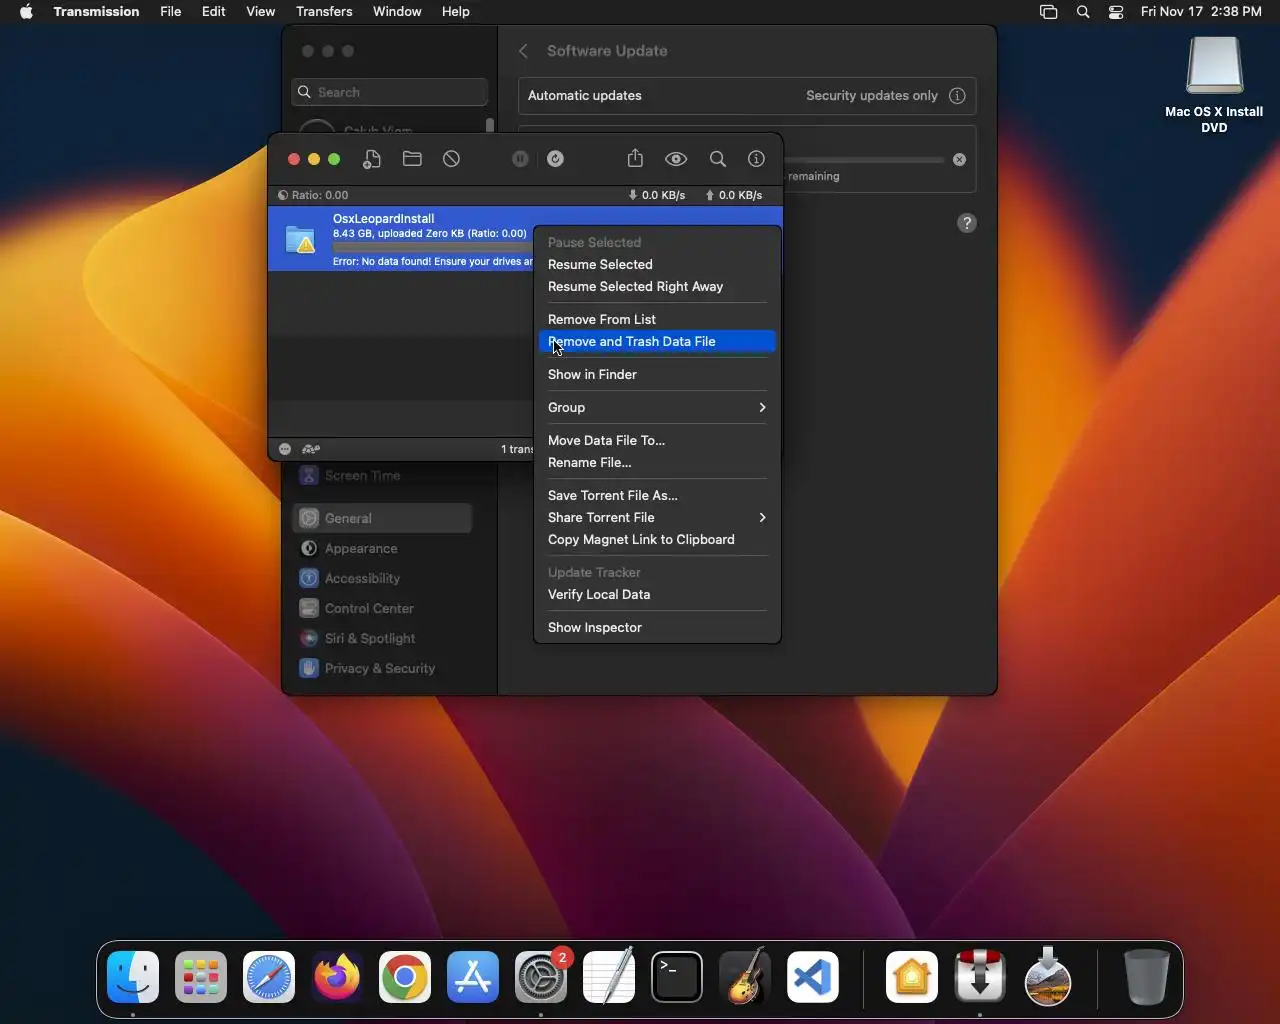
Task: Click the Ratio: 0.00 status text
Action: [320, 195]
